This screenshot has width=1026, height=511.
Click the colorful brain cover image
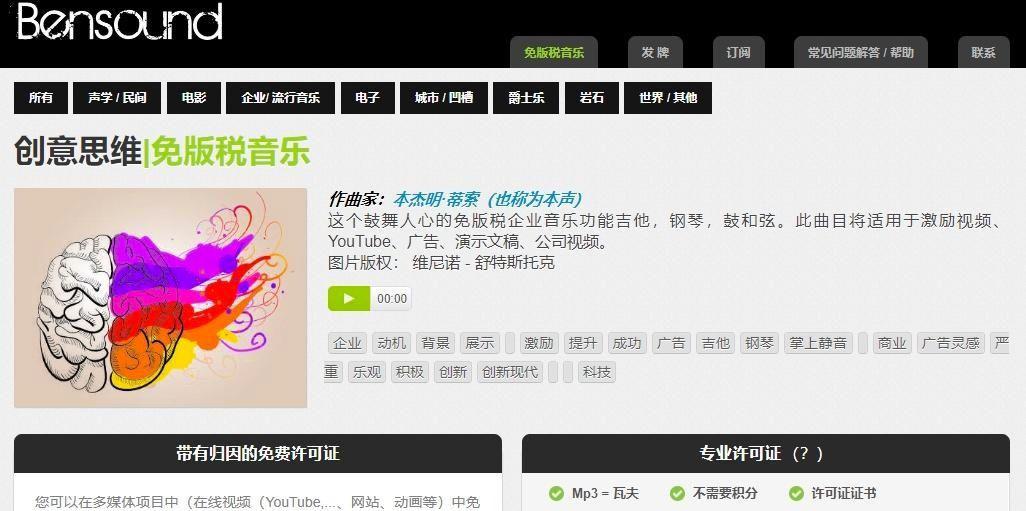coord(160,298)
